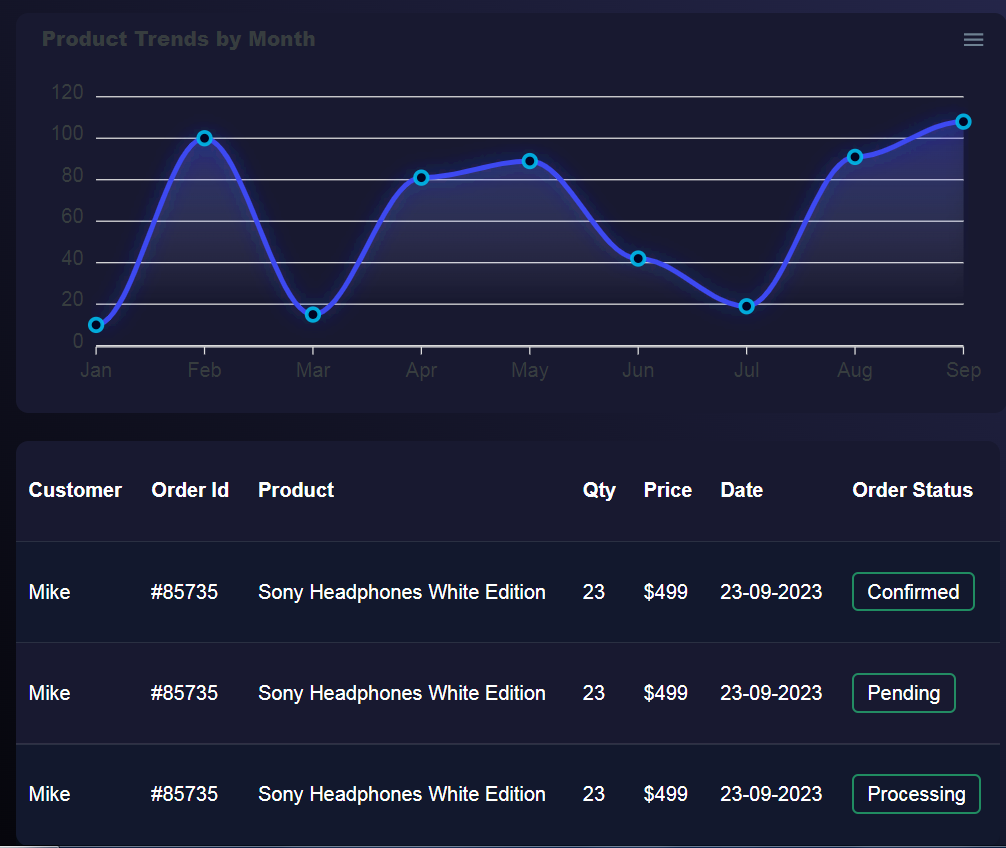
Task: Select the Order Status column header
Action: [912, 490]
